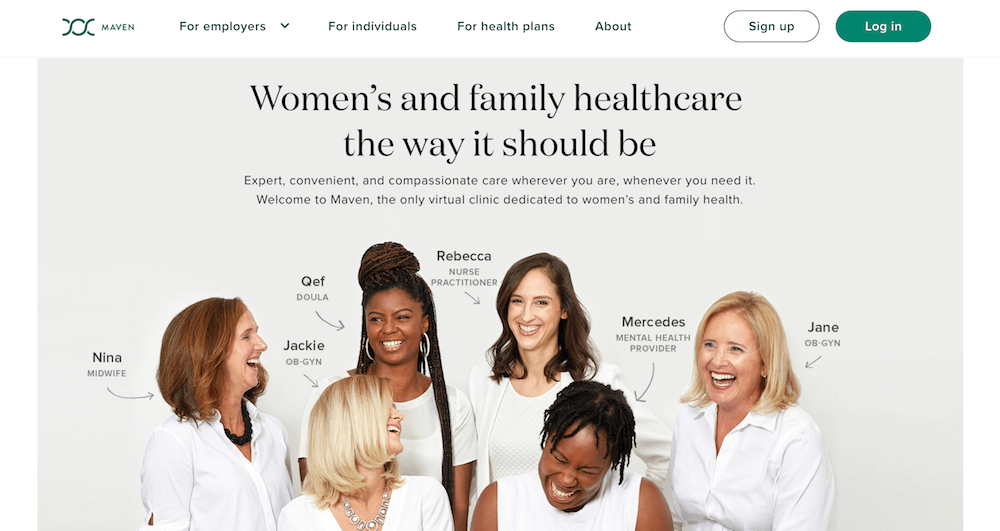This screenshot has height=531, width=1000.
Task: Select the Qef Doula label
Action: pyautogui.click(x=312, y=288)
